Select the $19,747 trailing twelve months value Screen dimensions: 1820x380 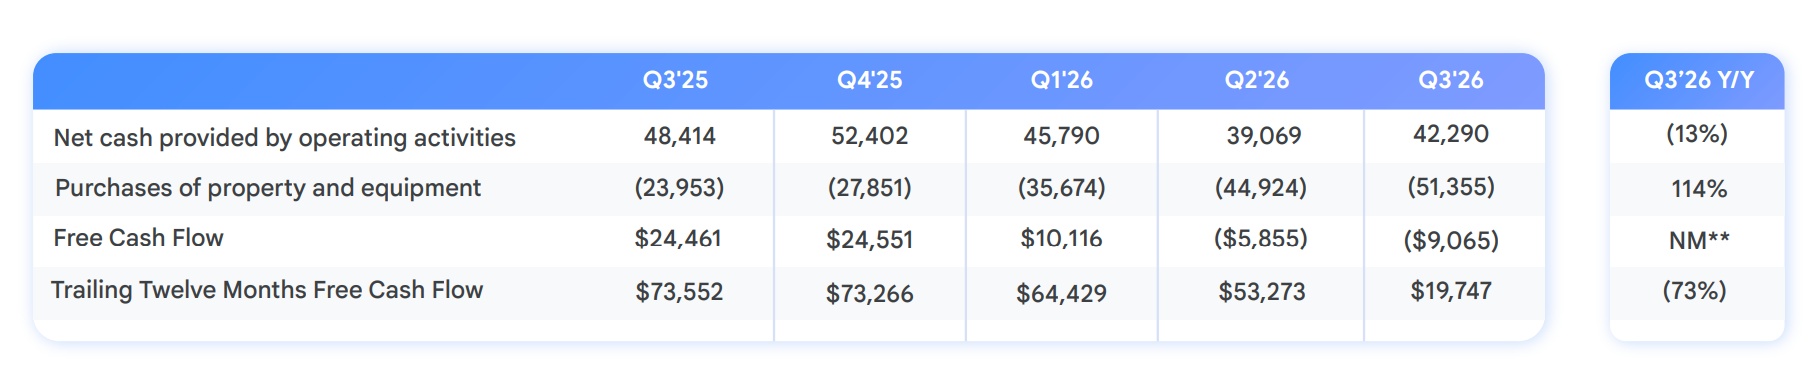point(1451,291)
